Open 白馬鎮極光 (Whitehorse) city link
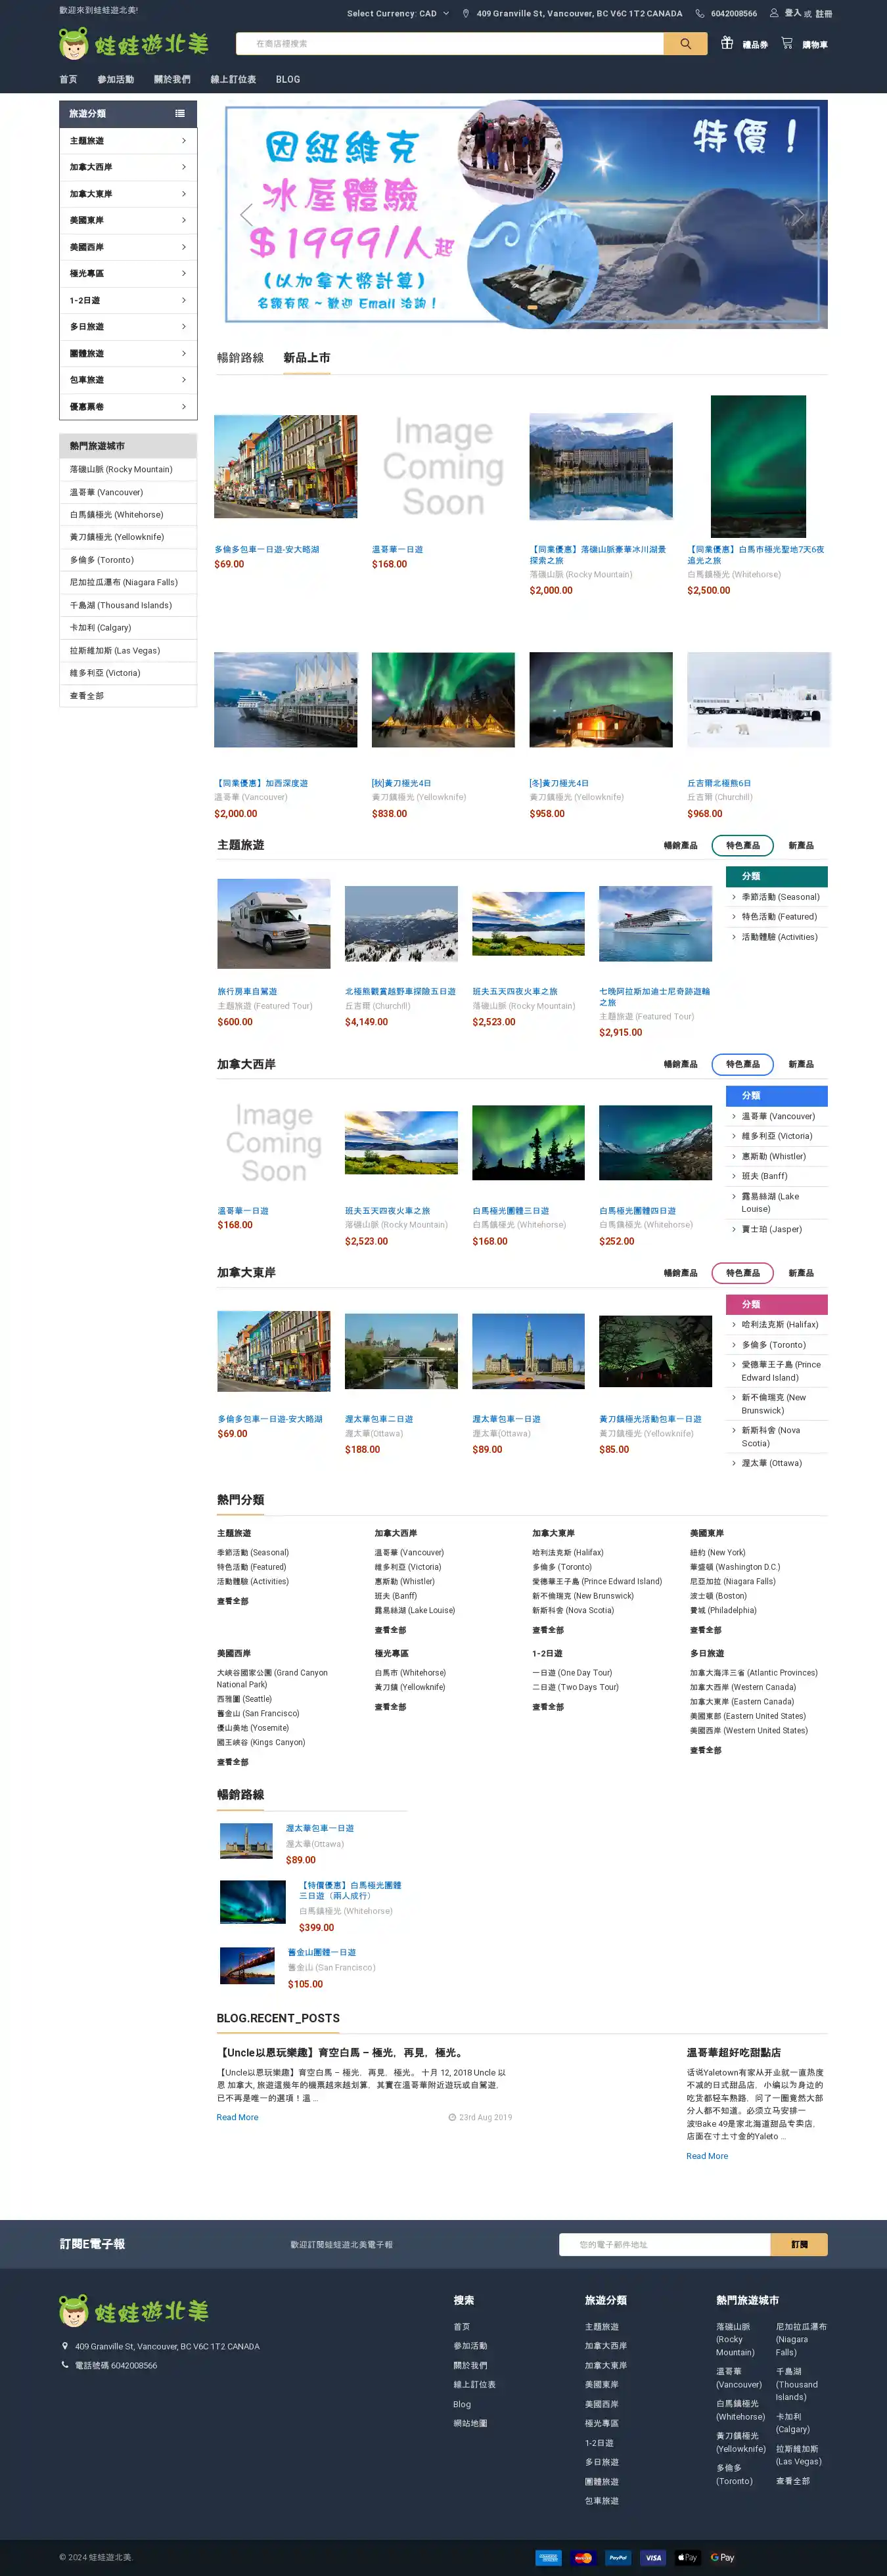Image resolution: width=887 pixels, height=2576 pixels. 116,515
